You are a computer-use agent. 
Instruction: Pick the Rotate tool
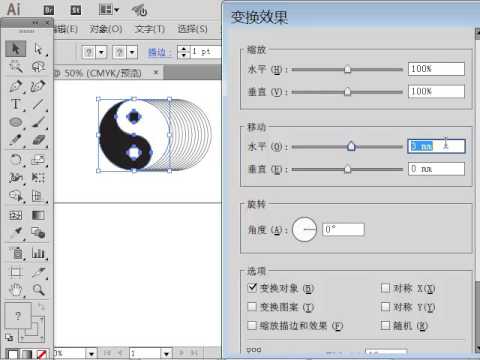pos(15,160)
